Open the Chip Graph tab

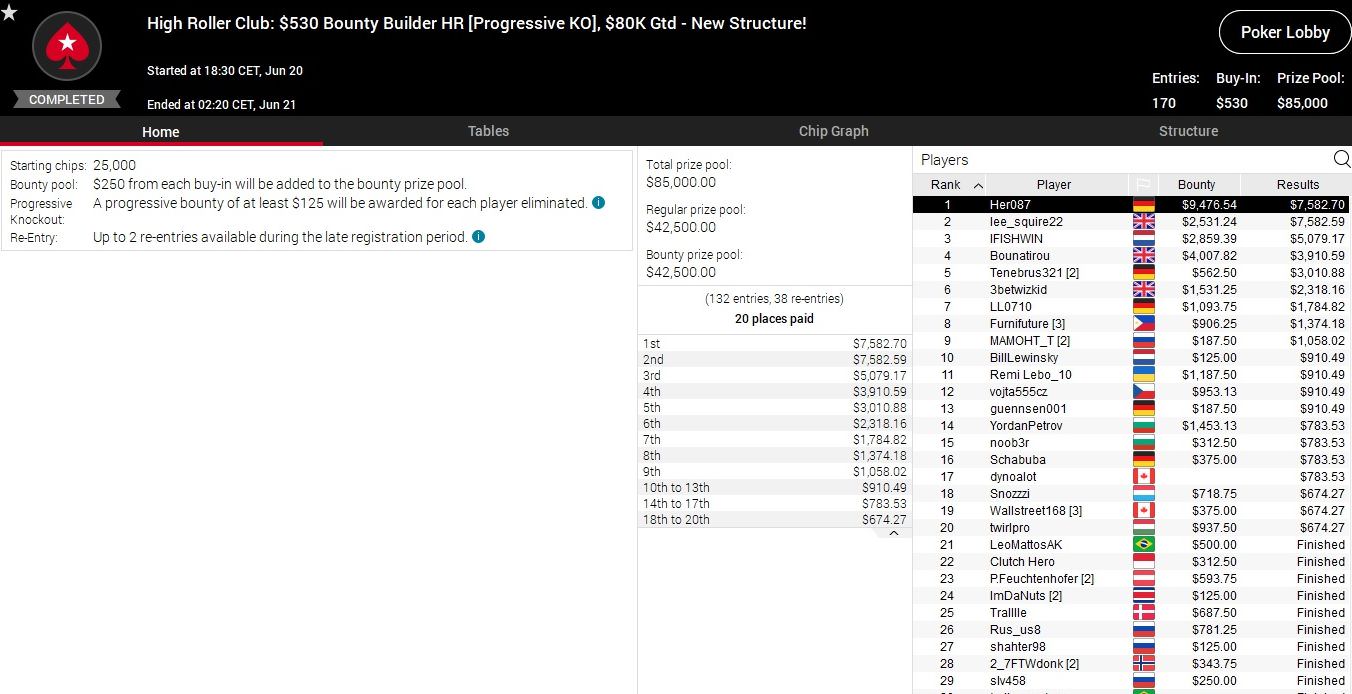(x=833, y=131)
